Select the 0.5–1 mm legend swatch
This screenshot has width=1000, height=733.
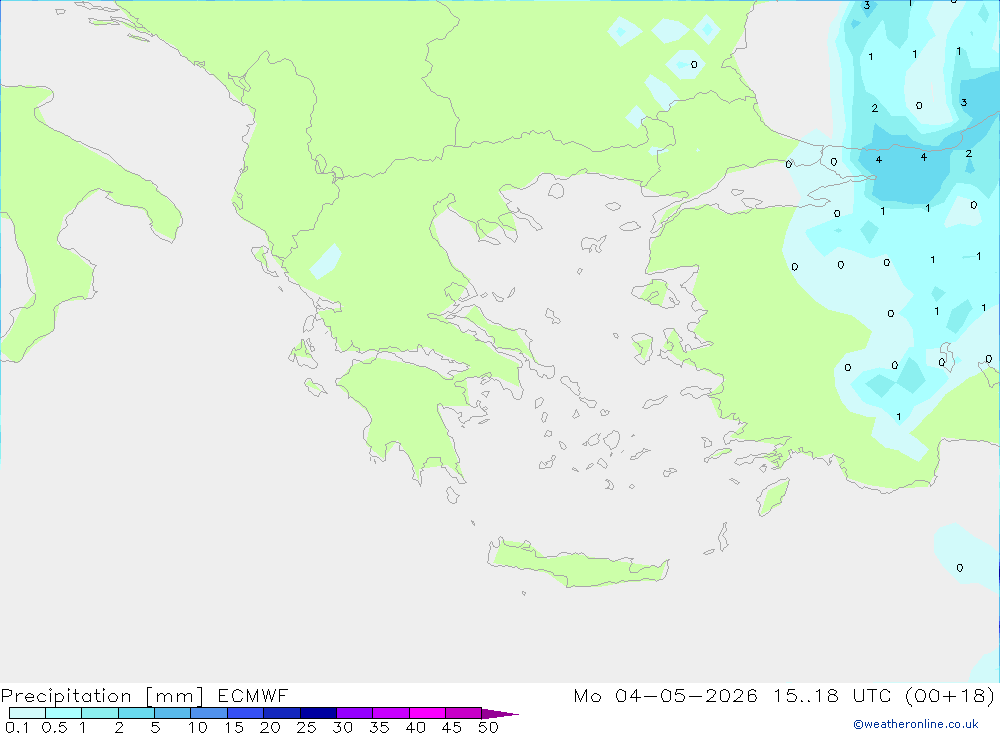pos(64,713)
